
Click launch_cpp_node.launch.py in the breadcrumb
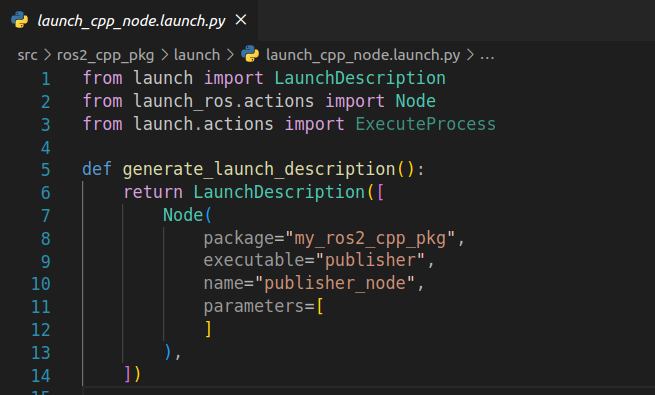point(363,55)
